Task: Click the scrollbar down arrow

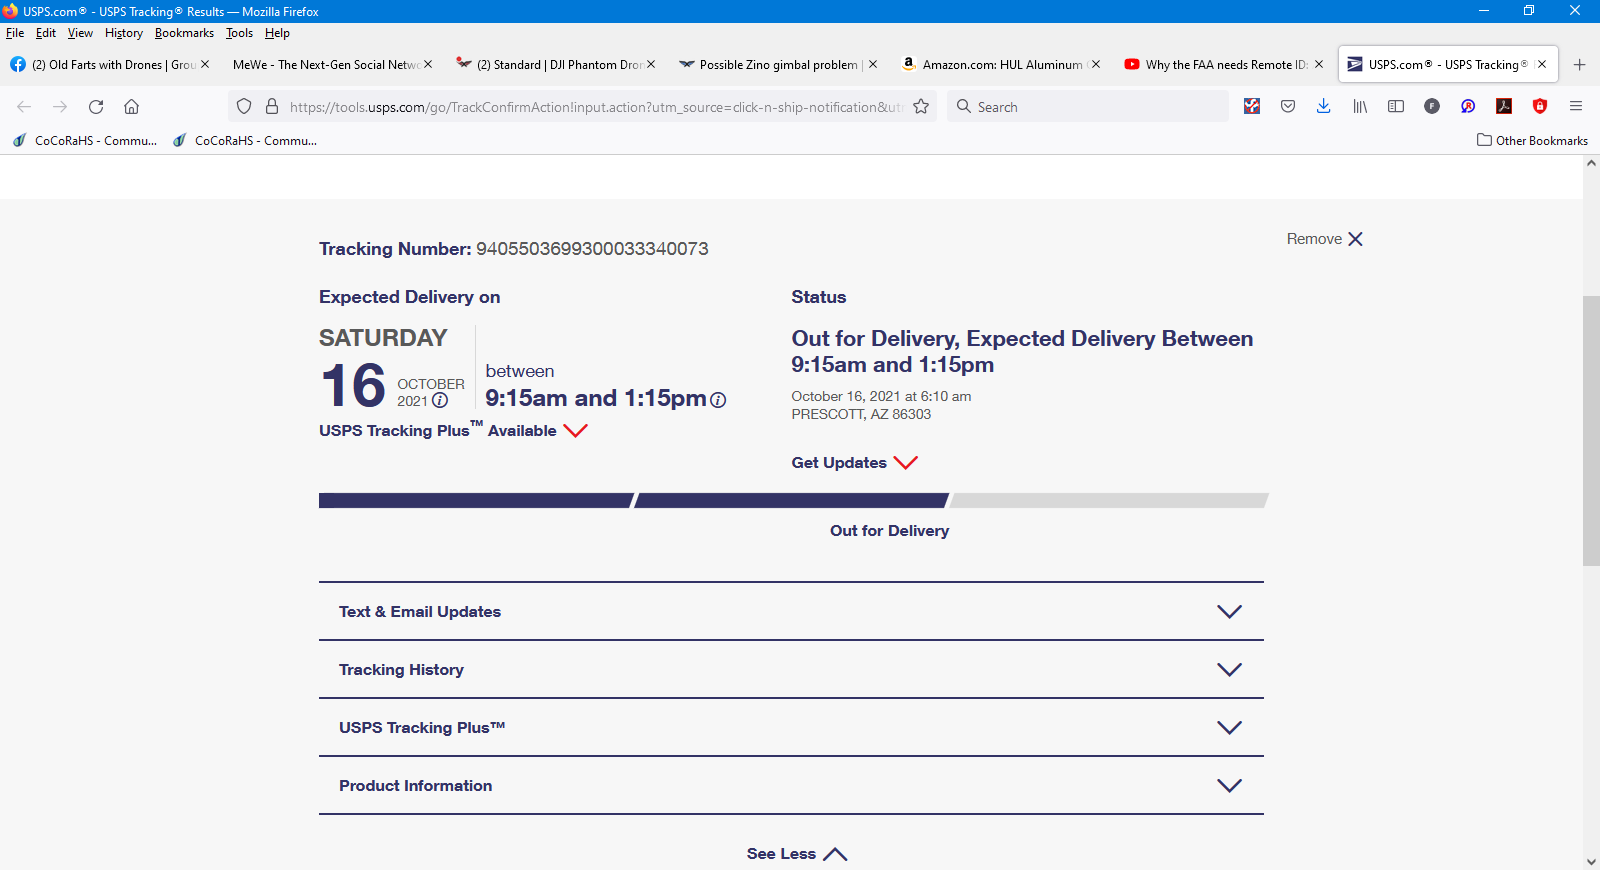Action: 1591,861
